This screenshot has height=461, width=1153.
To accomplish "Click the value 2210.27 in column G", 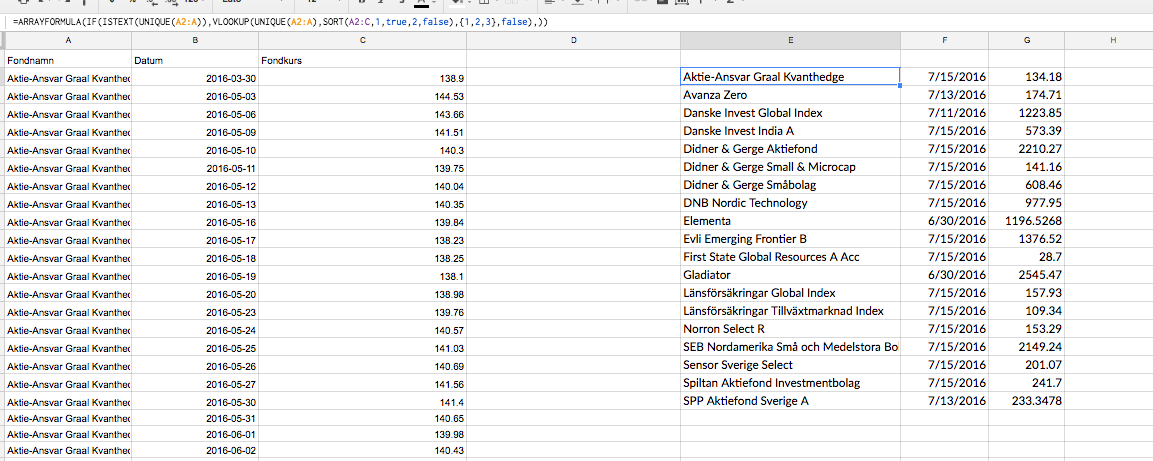I will (1027, 149).
